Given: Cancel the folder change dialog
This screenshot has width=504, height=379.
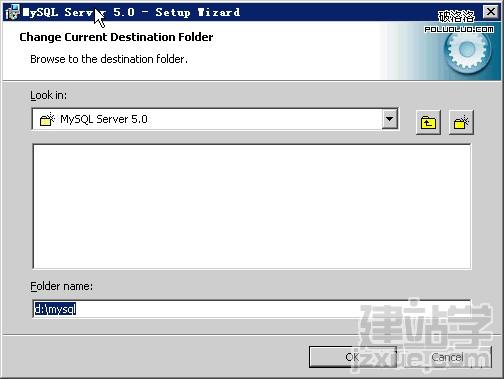Looking at the screenshot, I should pos(447,357).
